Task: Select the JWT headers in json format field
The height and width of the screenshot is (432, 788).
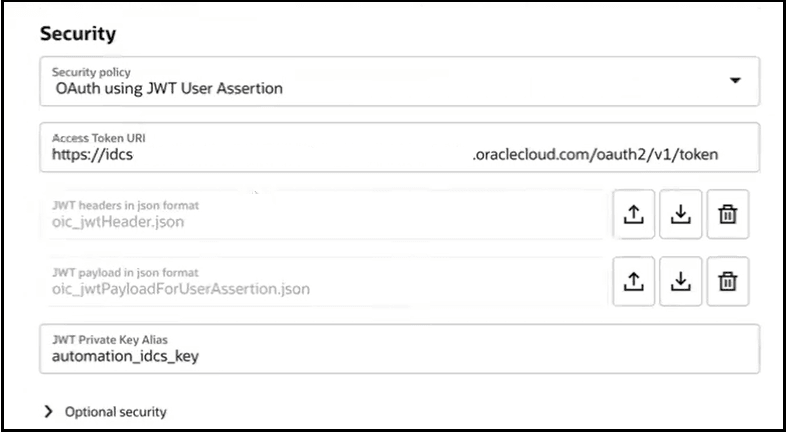Action: (322, 214)
